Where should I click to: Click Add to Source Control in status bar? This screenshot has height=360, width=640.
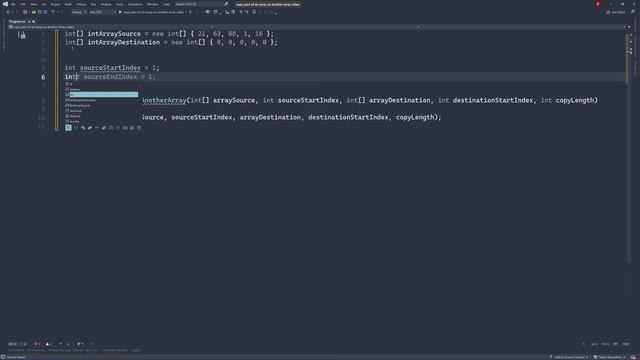pyautogui.click(x=570, y=357)
